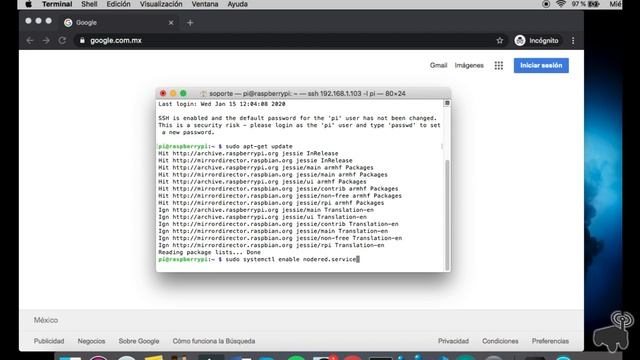Open the Sobre Google footer link
The height and width of the screenshot is (360, 640).
point(139,341)
